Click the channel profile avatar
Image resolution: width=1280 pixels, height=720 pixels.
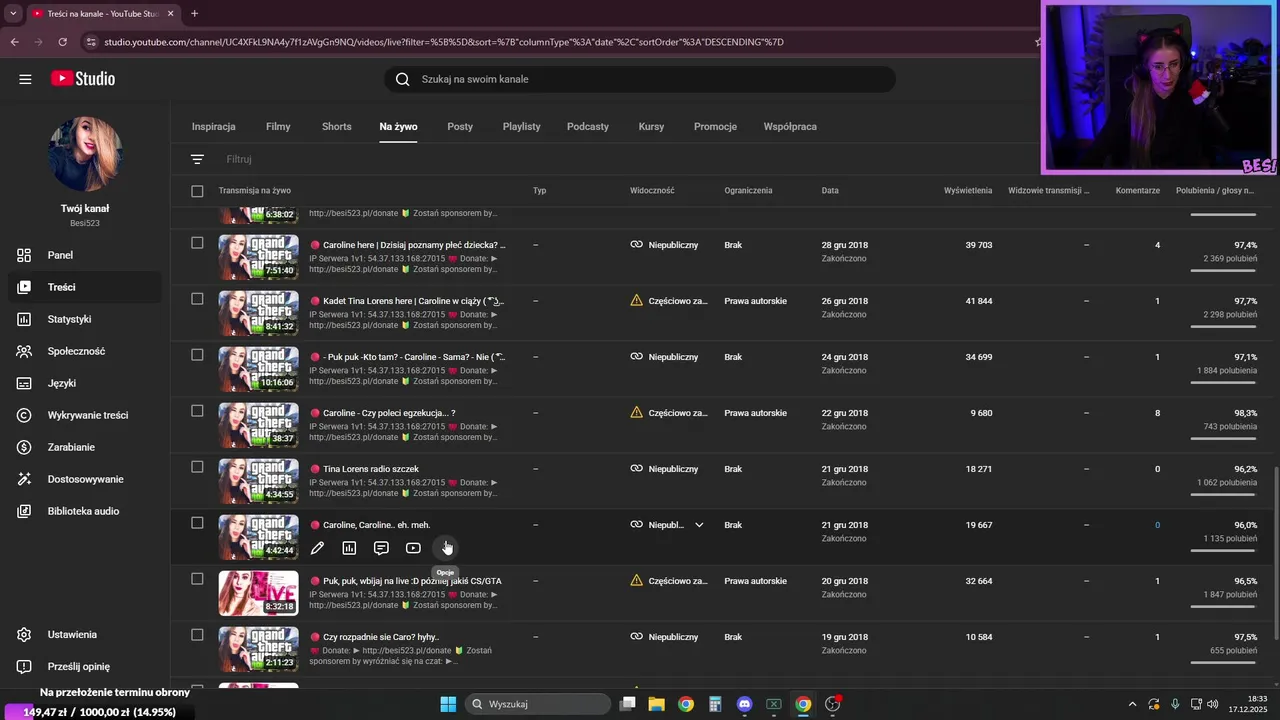pos(85,155)
